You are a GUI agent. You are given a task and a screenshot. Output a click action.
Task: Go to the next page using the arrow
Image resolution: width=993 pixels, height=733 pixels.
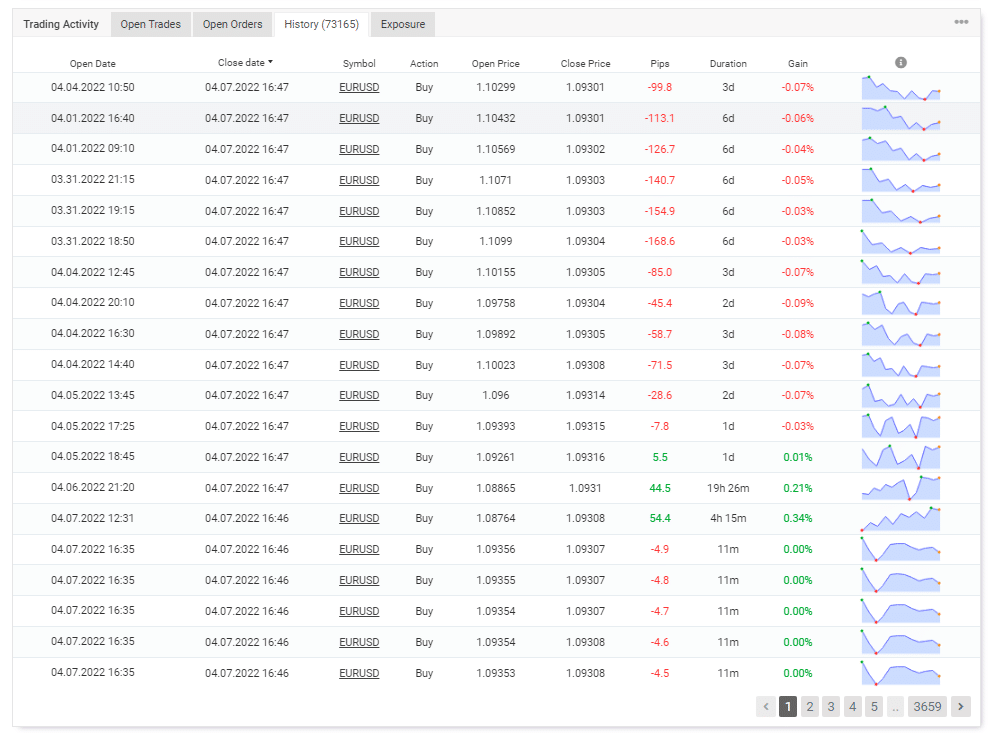pyautogui.click(x=962, y=706)
